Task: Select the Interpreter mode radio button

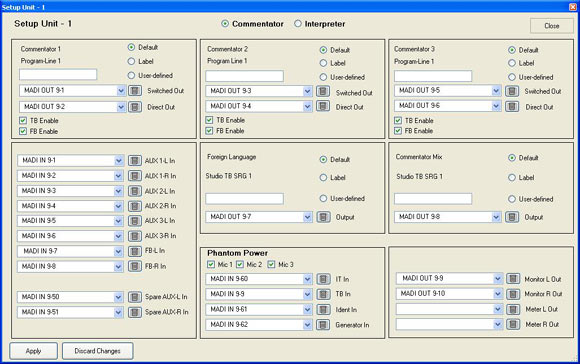Action: pos(298,24)
